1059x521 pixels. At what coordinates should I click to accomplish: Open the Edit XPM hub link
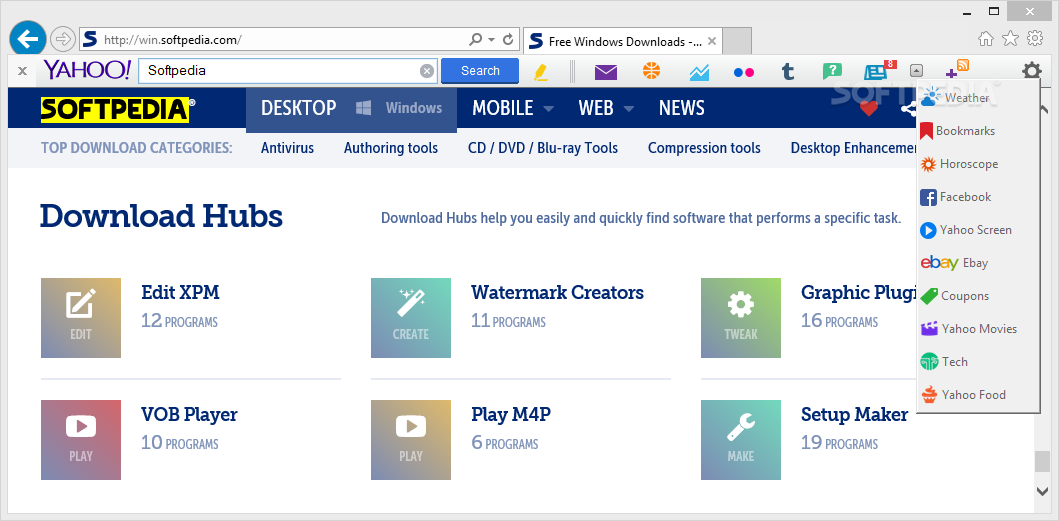point(180,293)
